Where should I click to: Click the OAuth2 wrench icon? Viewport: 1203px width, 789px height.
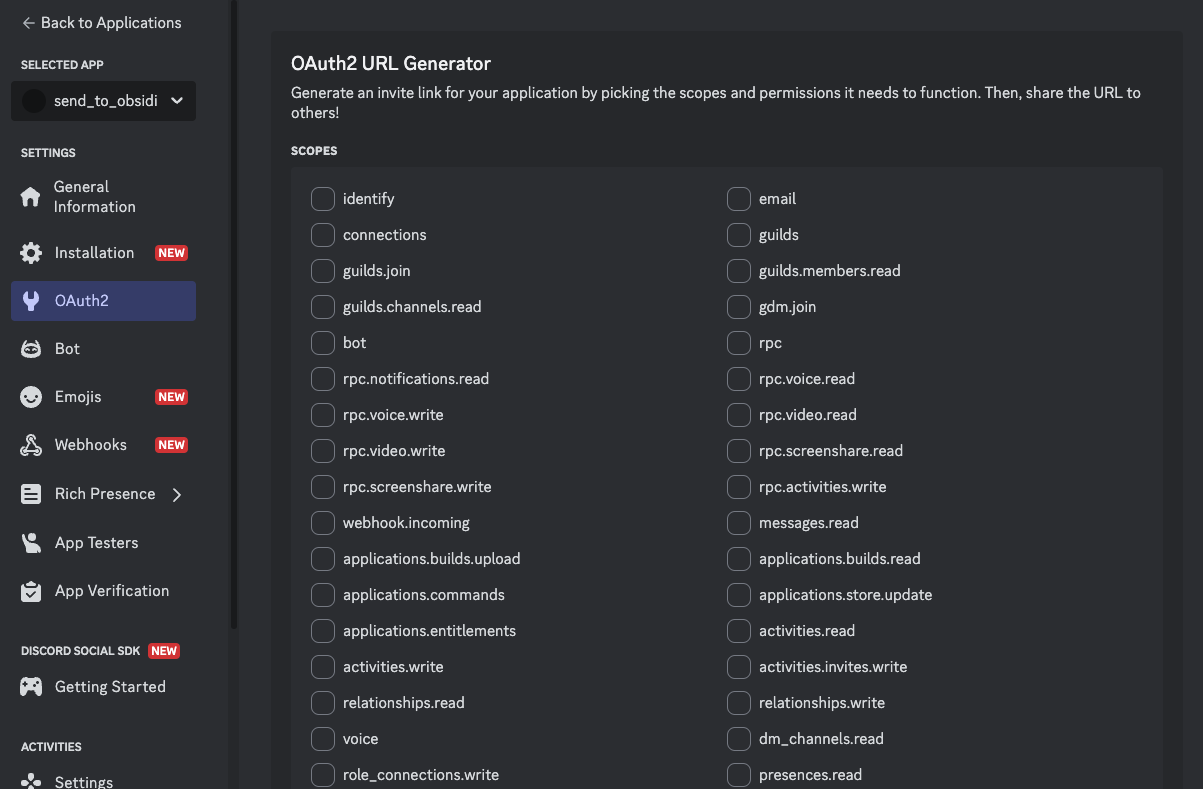click(31, 301)
